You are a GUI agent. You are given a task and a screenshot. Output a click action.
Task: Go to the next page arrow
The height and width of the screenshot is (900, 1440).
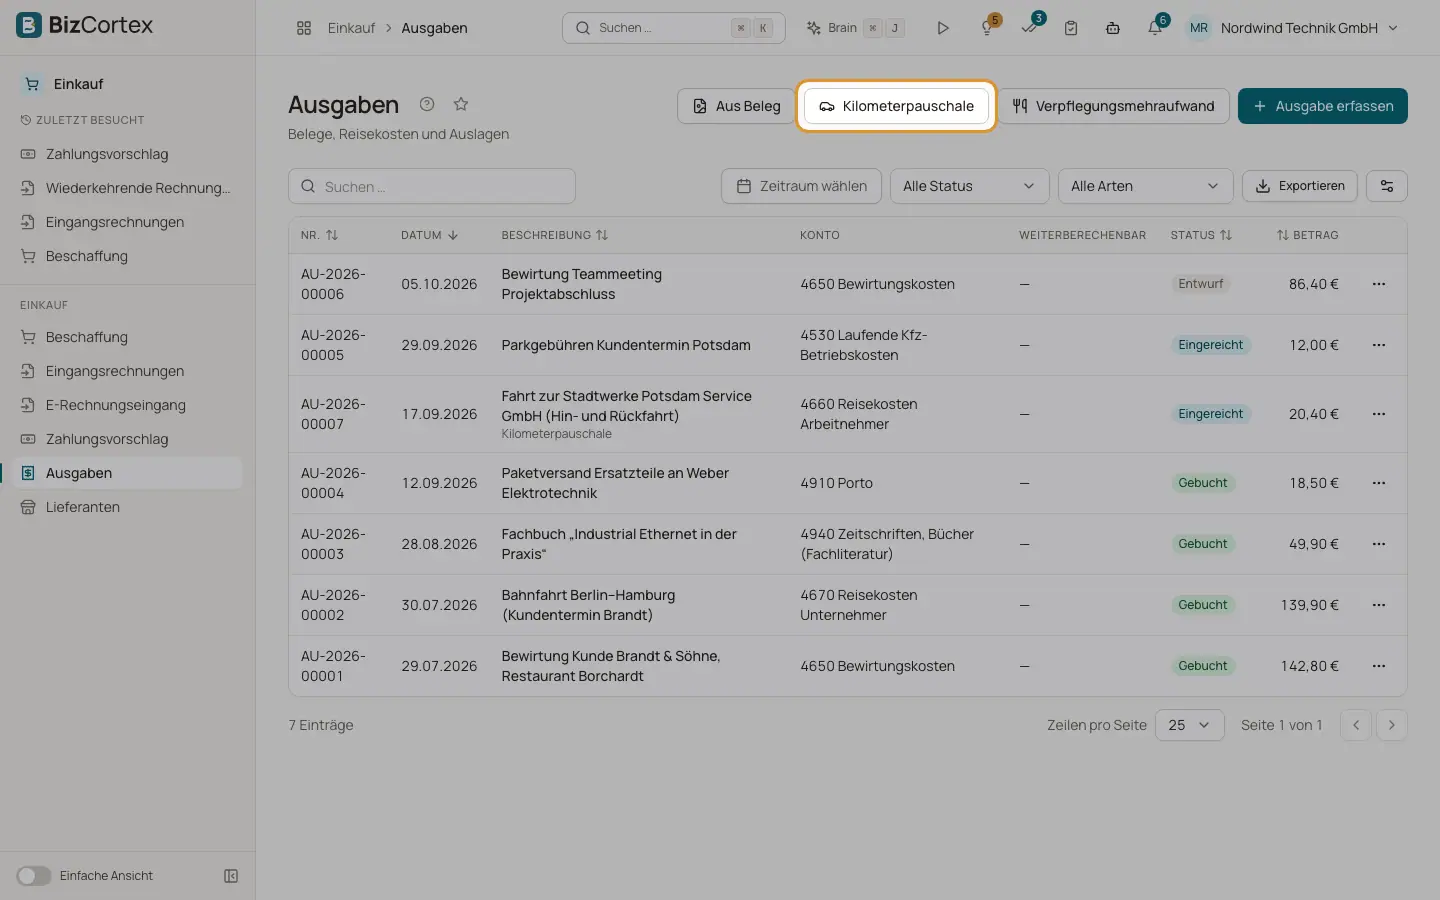click(1391, 725)
